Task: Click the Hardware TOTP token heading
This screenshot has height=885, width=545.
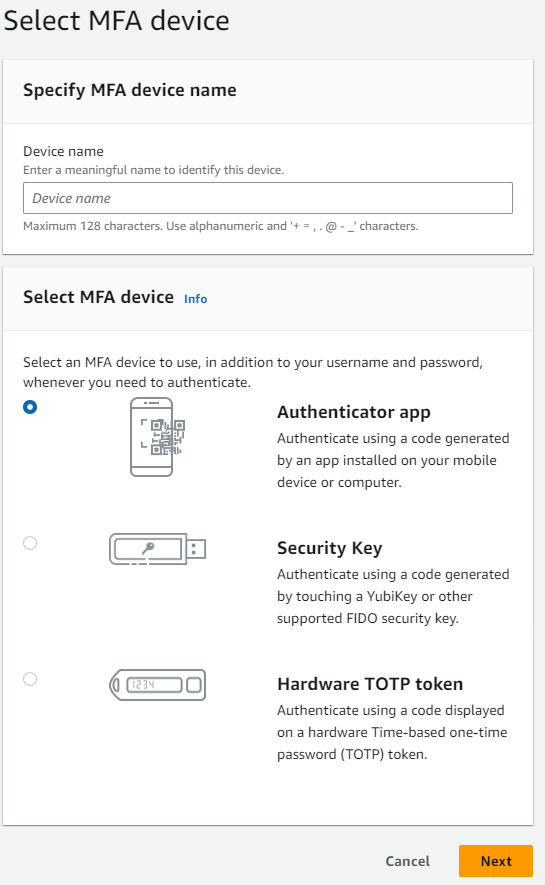Action: 370,684
